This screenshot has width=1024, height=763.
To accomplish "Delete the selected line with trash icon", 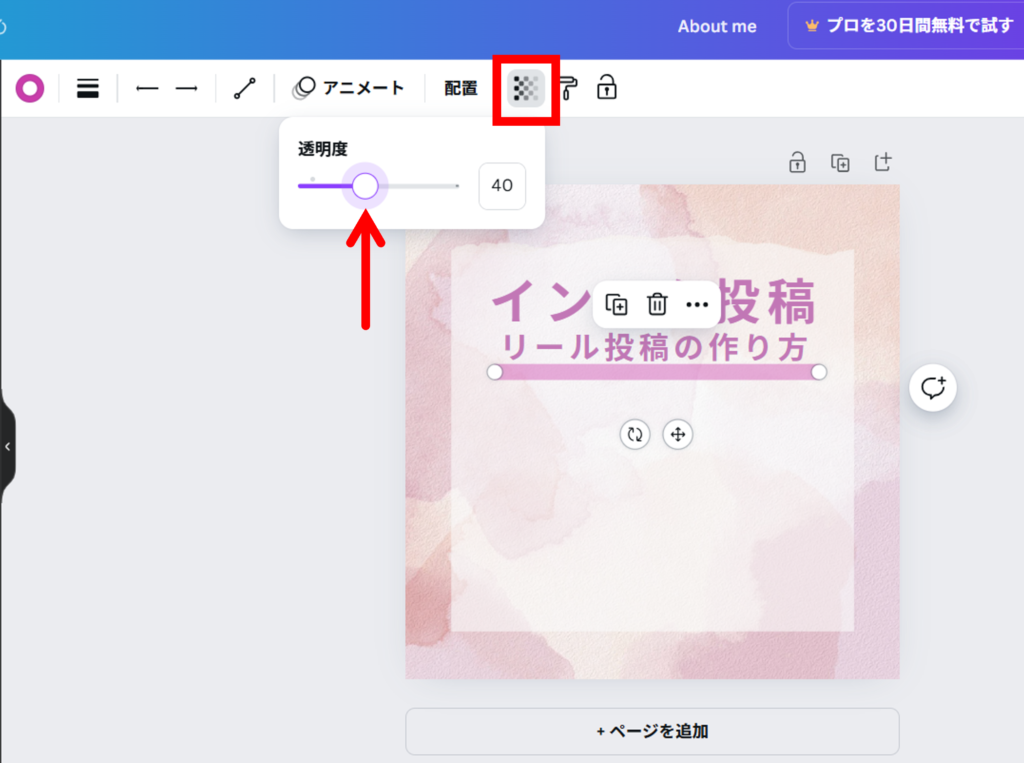I will [x=657, y=305].
